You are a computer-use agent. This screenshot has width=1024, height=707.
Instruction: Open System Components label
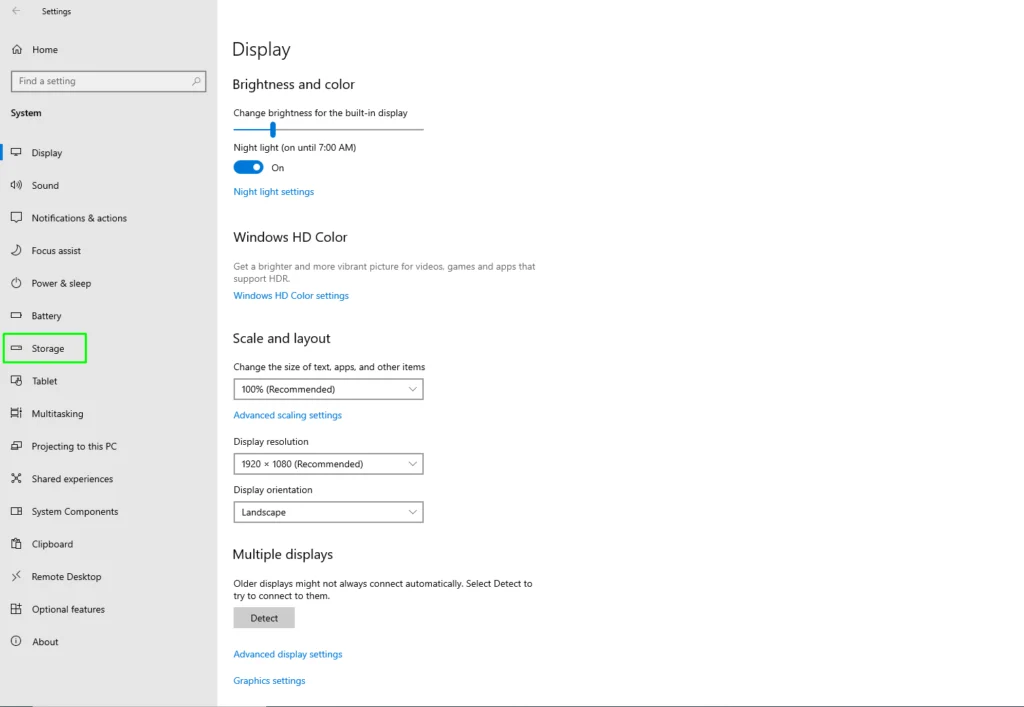pyautogui.click(x=75, y=512)
